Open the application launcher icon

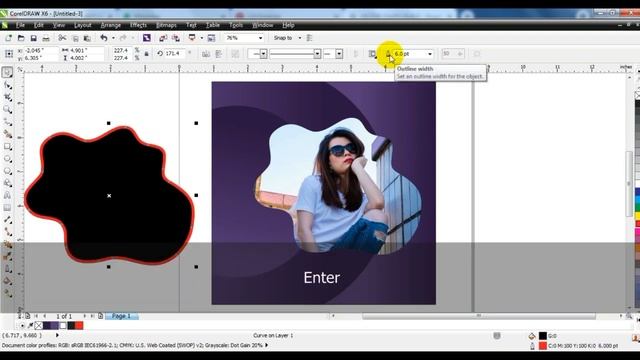click(x=192, y=38)
